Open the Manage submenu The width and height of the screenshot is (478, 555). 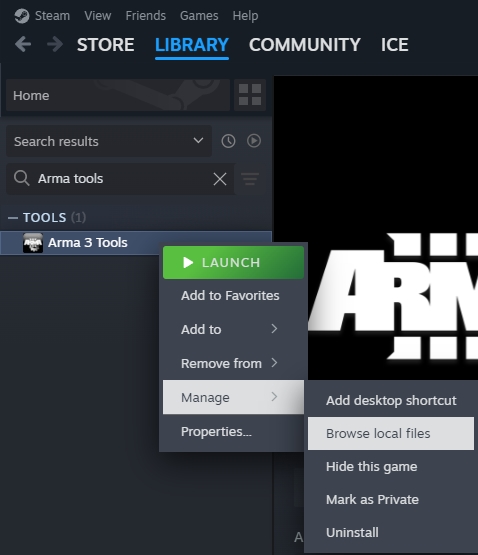click(x=233, y=397)
